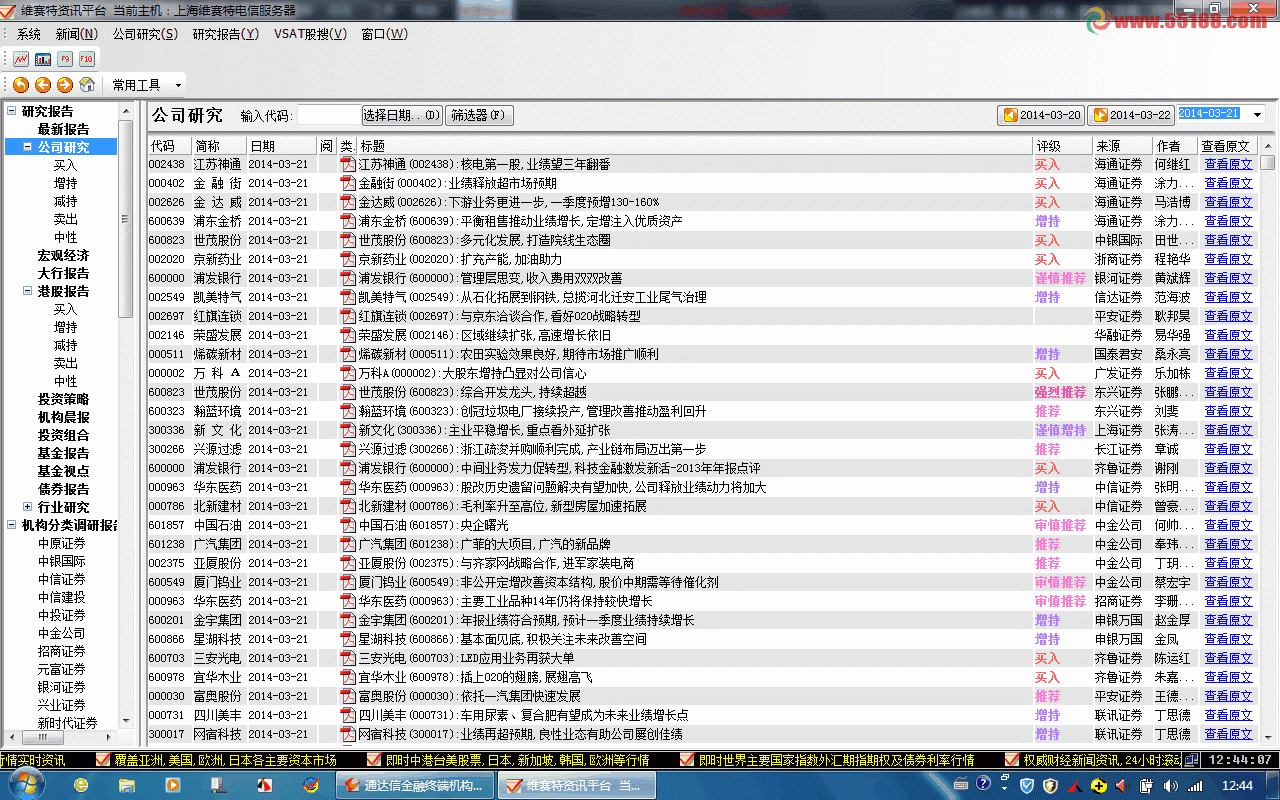Toggle ticker checkbox for 即时中港台美股票
The image size is (1280, 800).
tap(374, 760)
